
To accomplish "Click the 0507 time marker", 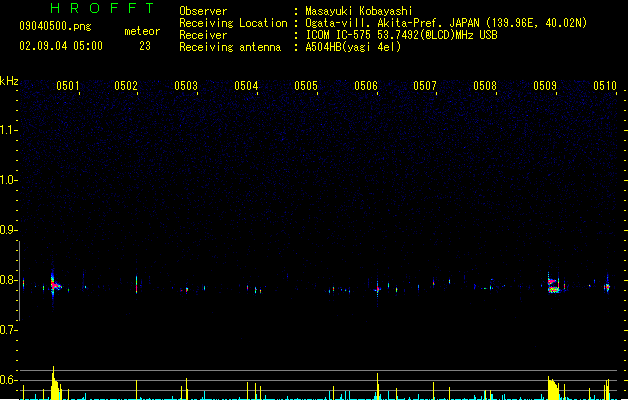I will (425, 86).
